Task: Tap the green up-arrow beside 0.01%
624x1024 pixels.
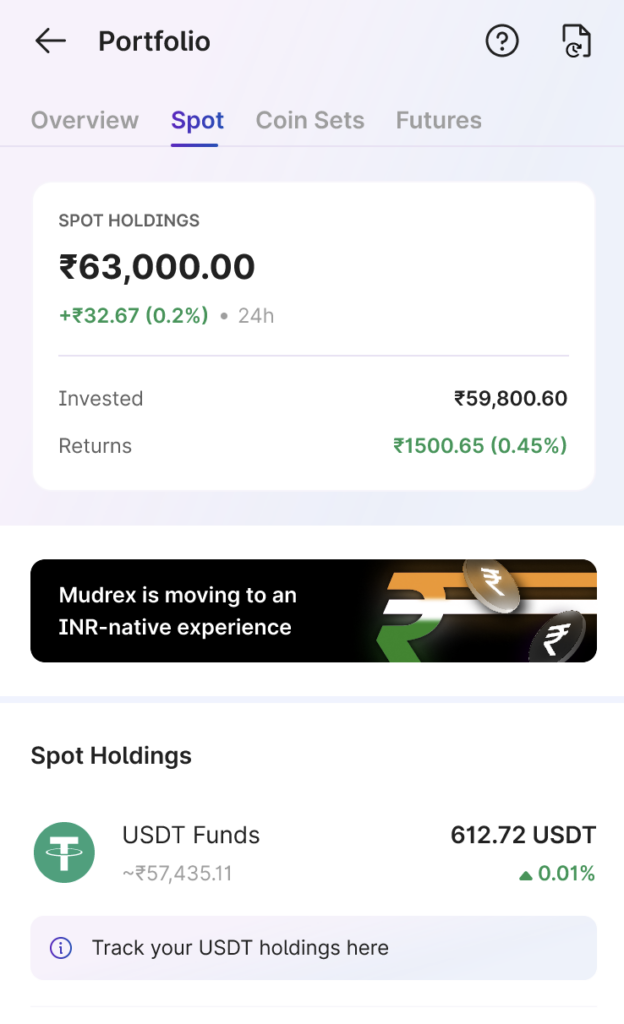Action: click(x=525, y=875)
